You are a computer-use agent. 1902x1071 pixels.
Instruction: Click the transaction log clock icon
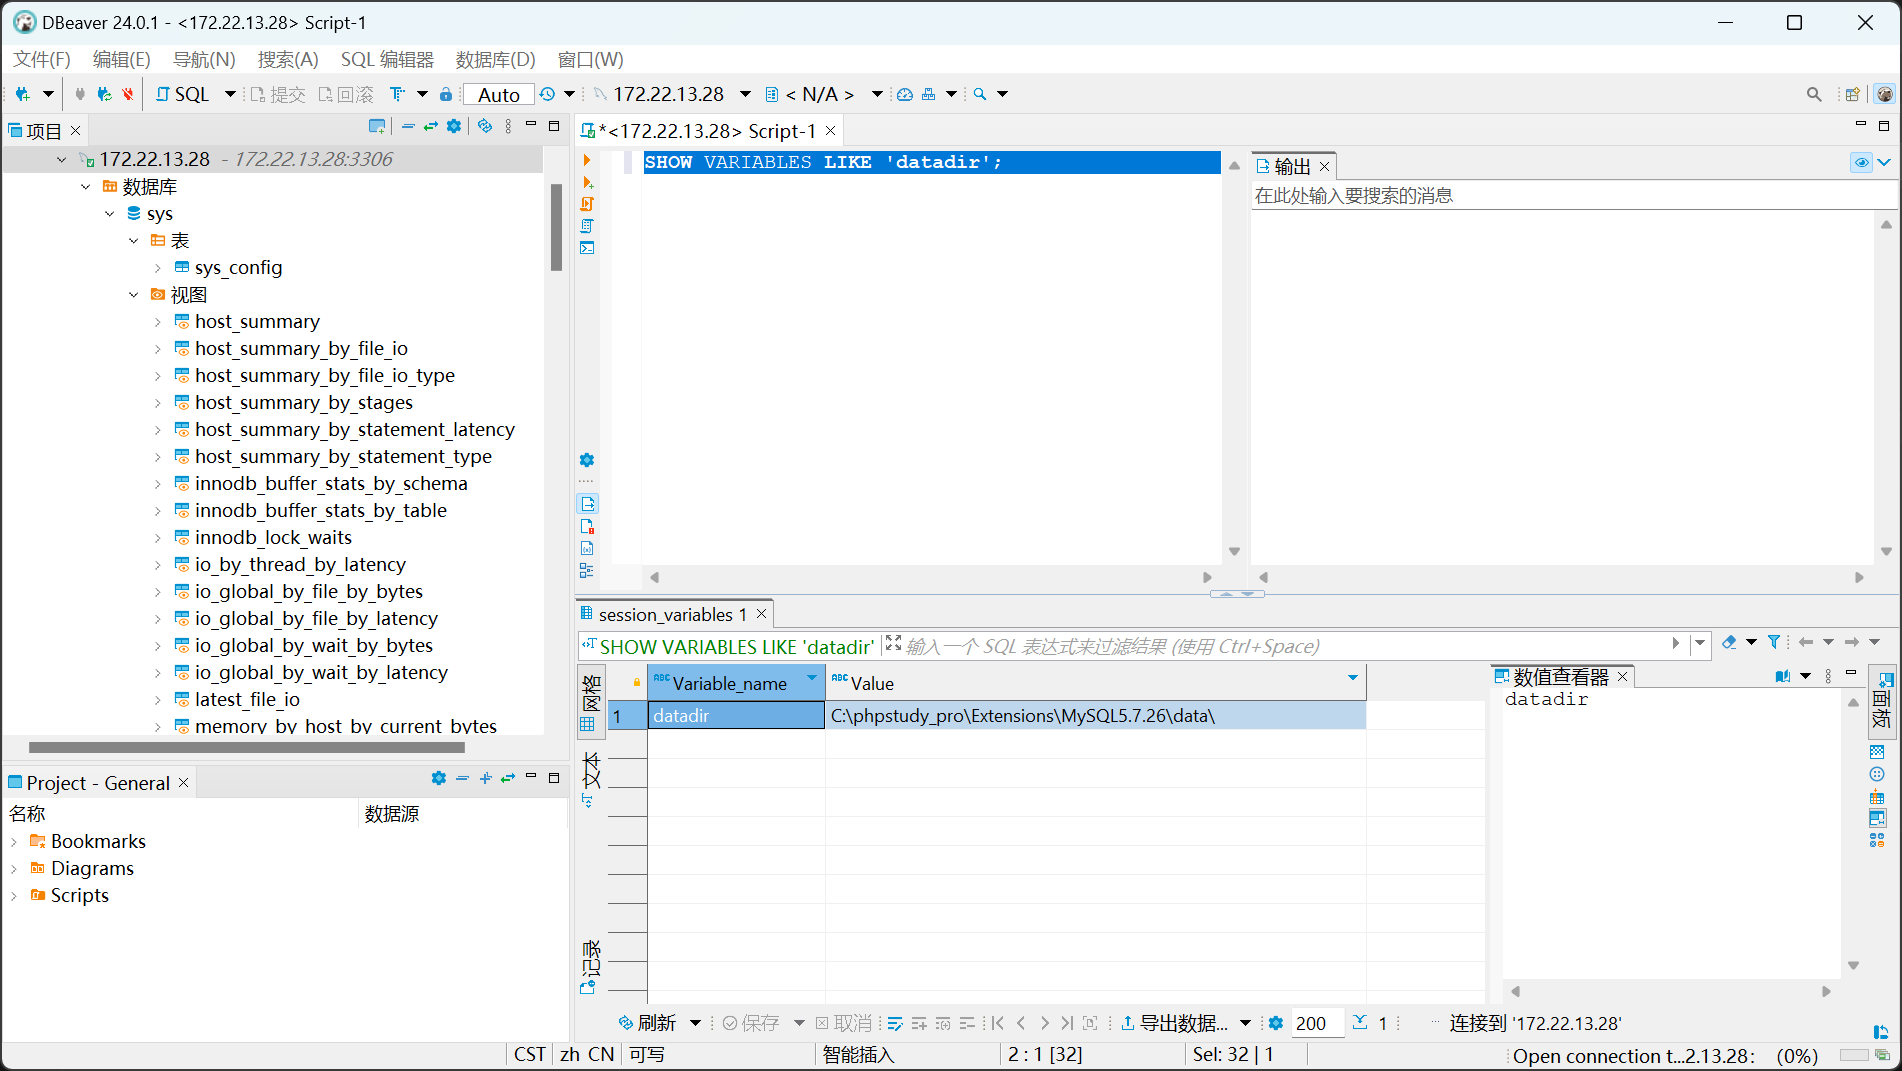point(547,94)
